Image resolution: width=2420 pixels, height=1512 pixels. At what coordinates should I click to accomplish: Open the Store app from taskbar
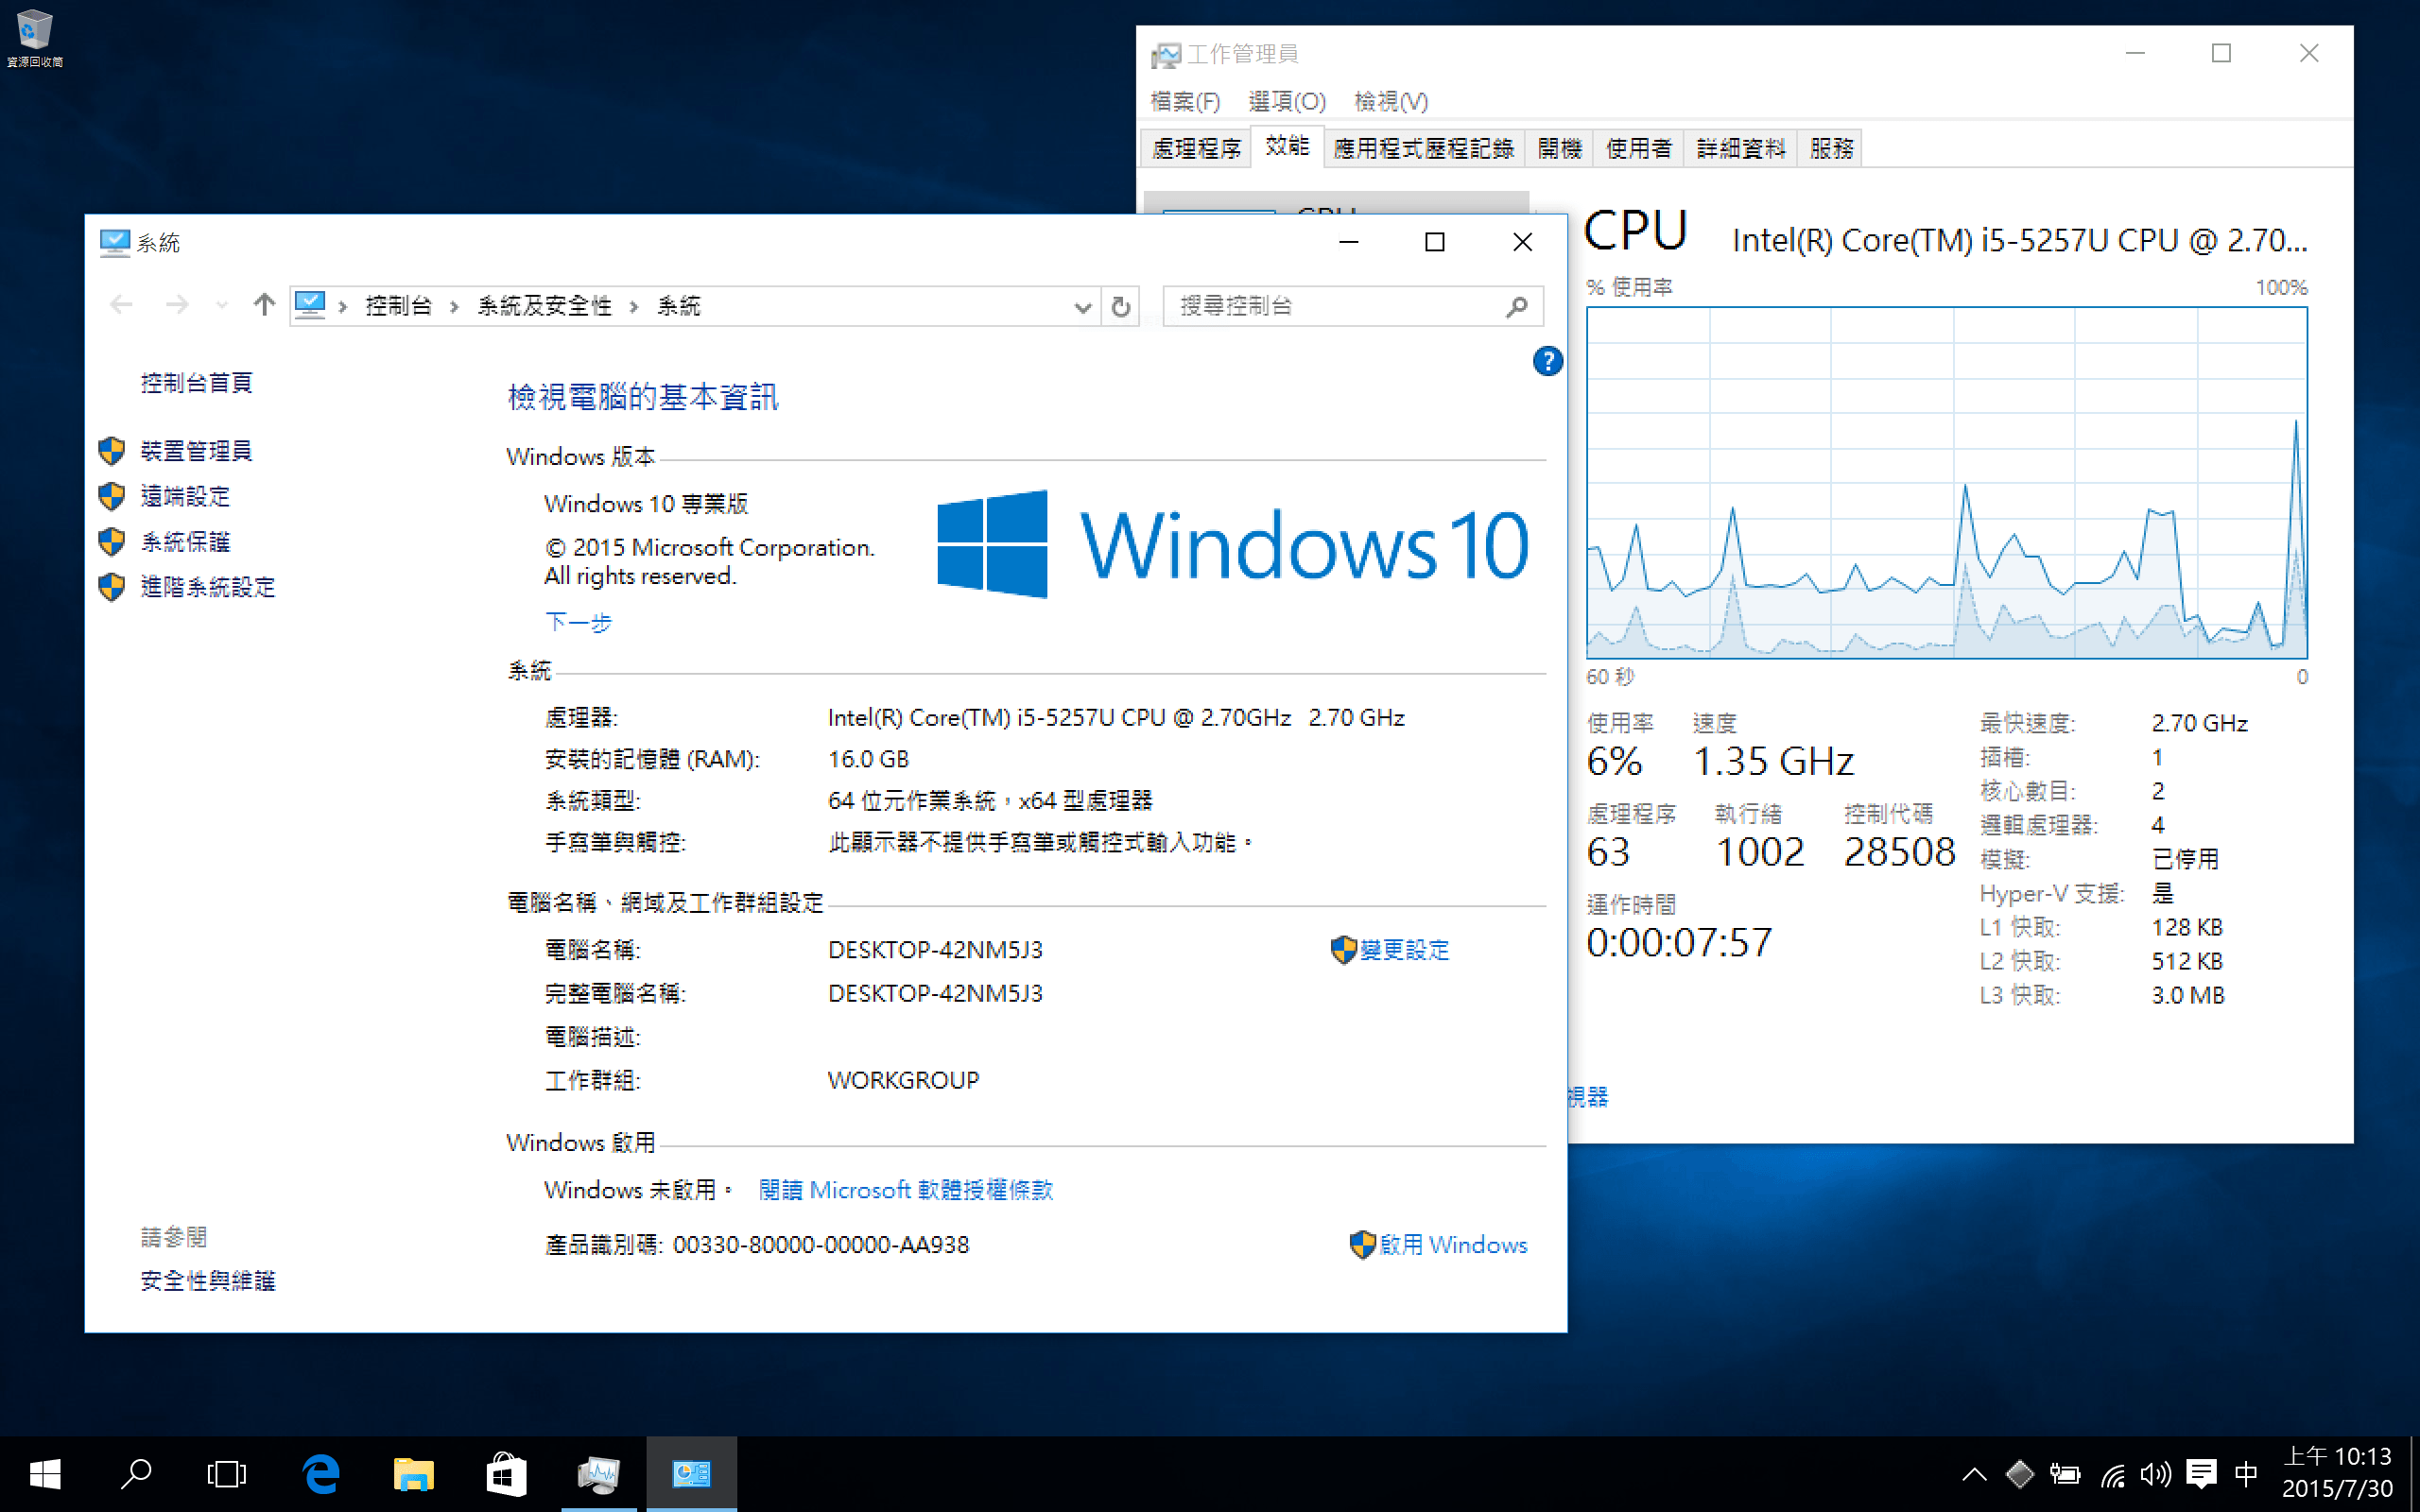pyautogui.click(x=506, y=1474)
